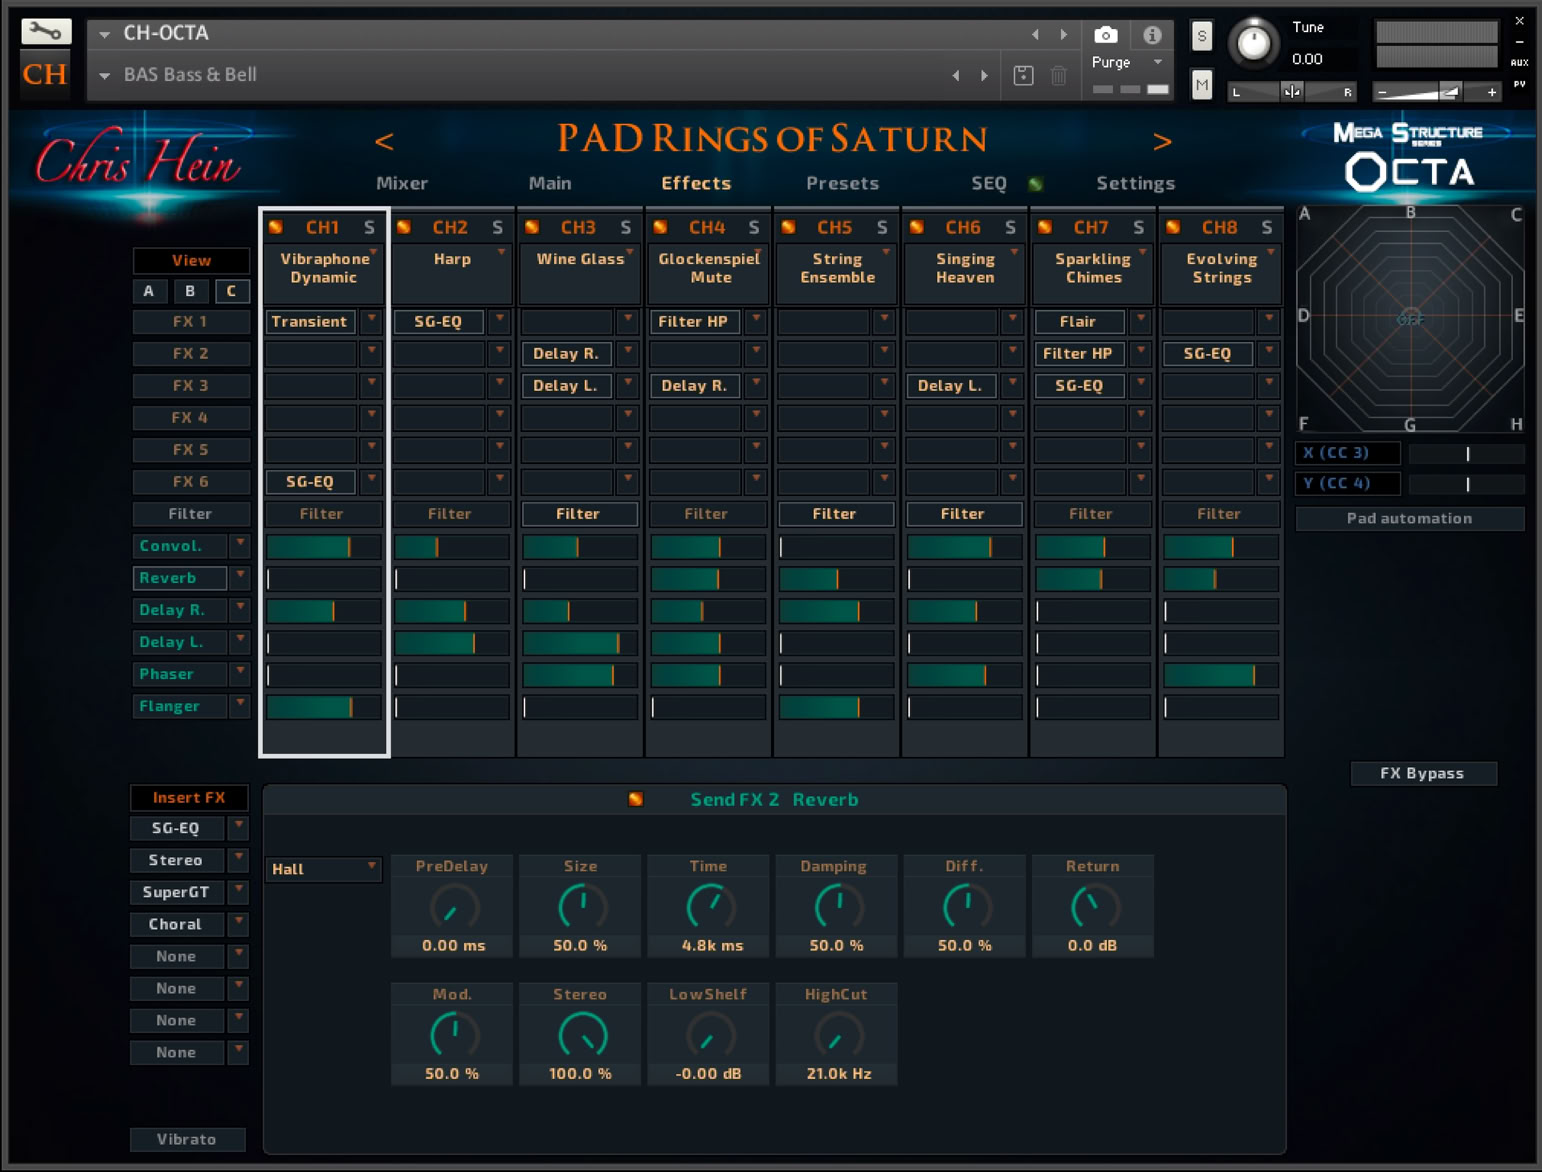Adjust CH1 Convol. send level slider
This screenshot has width=1542, height=1172.
point(324,546)
